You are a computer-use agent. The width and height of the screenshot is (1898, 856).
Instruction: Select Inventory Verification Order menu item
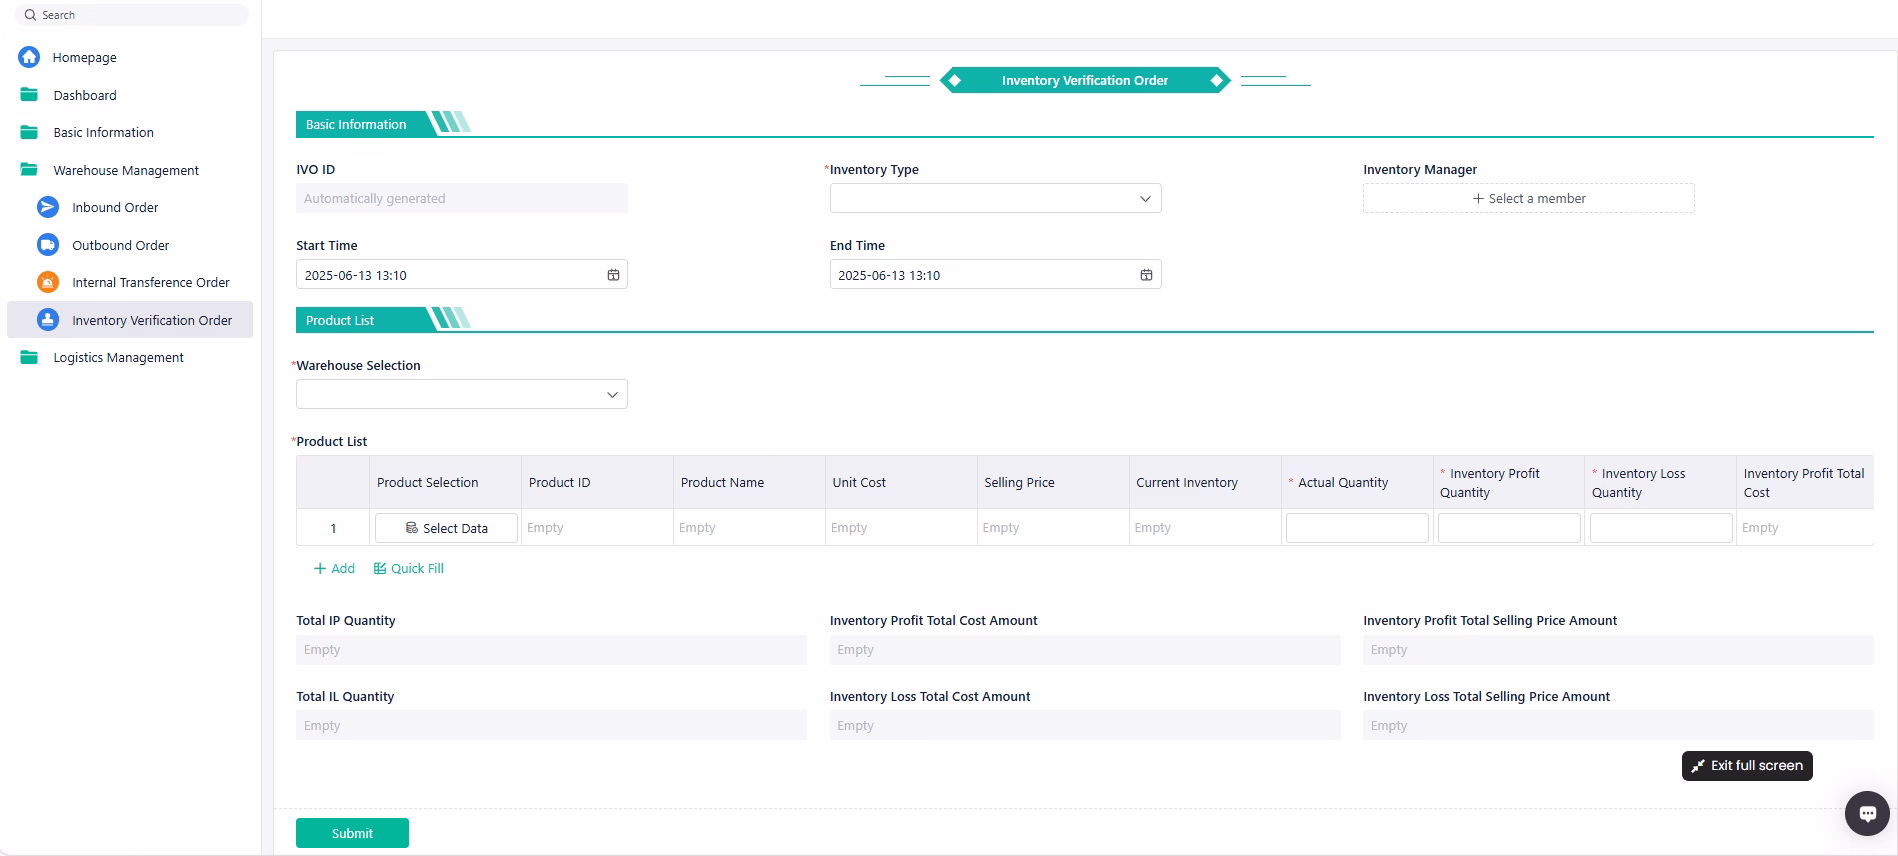151,320
